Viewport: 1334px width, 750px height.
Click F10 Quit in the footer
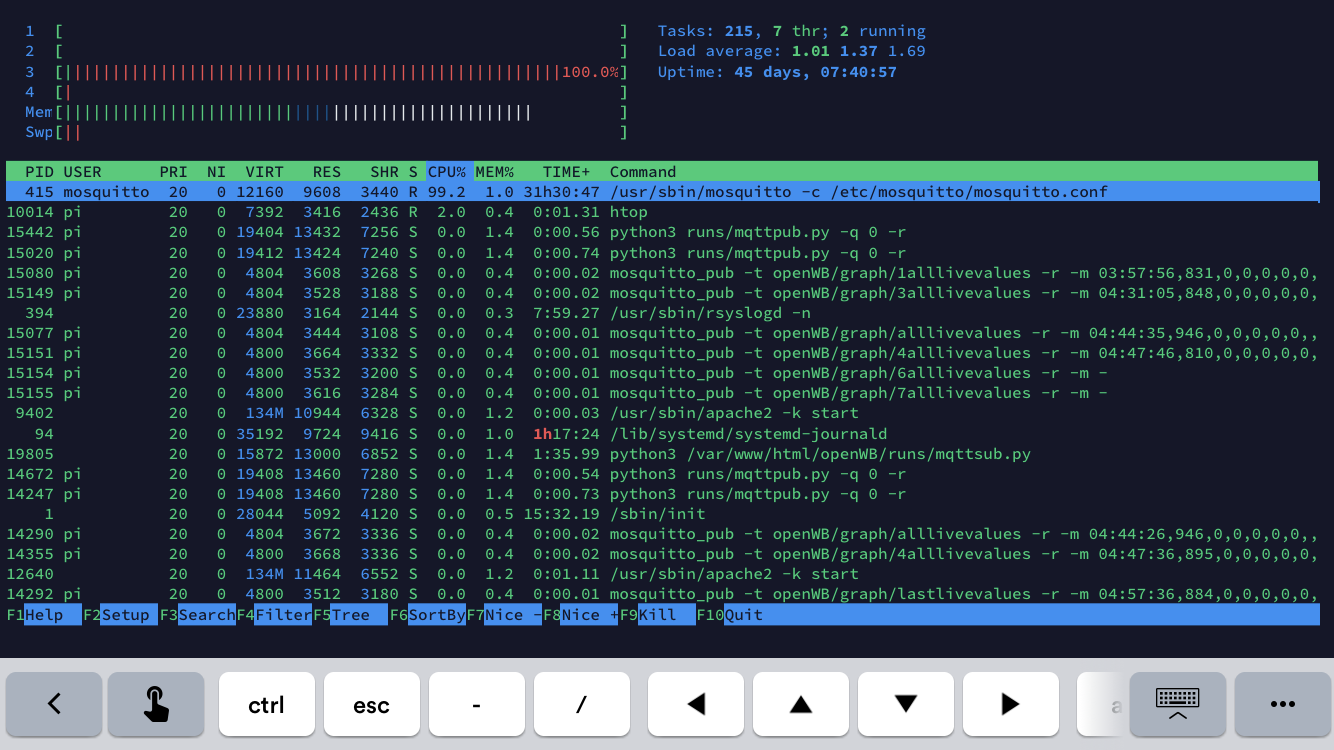[730, 615]
